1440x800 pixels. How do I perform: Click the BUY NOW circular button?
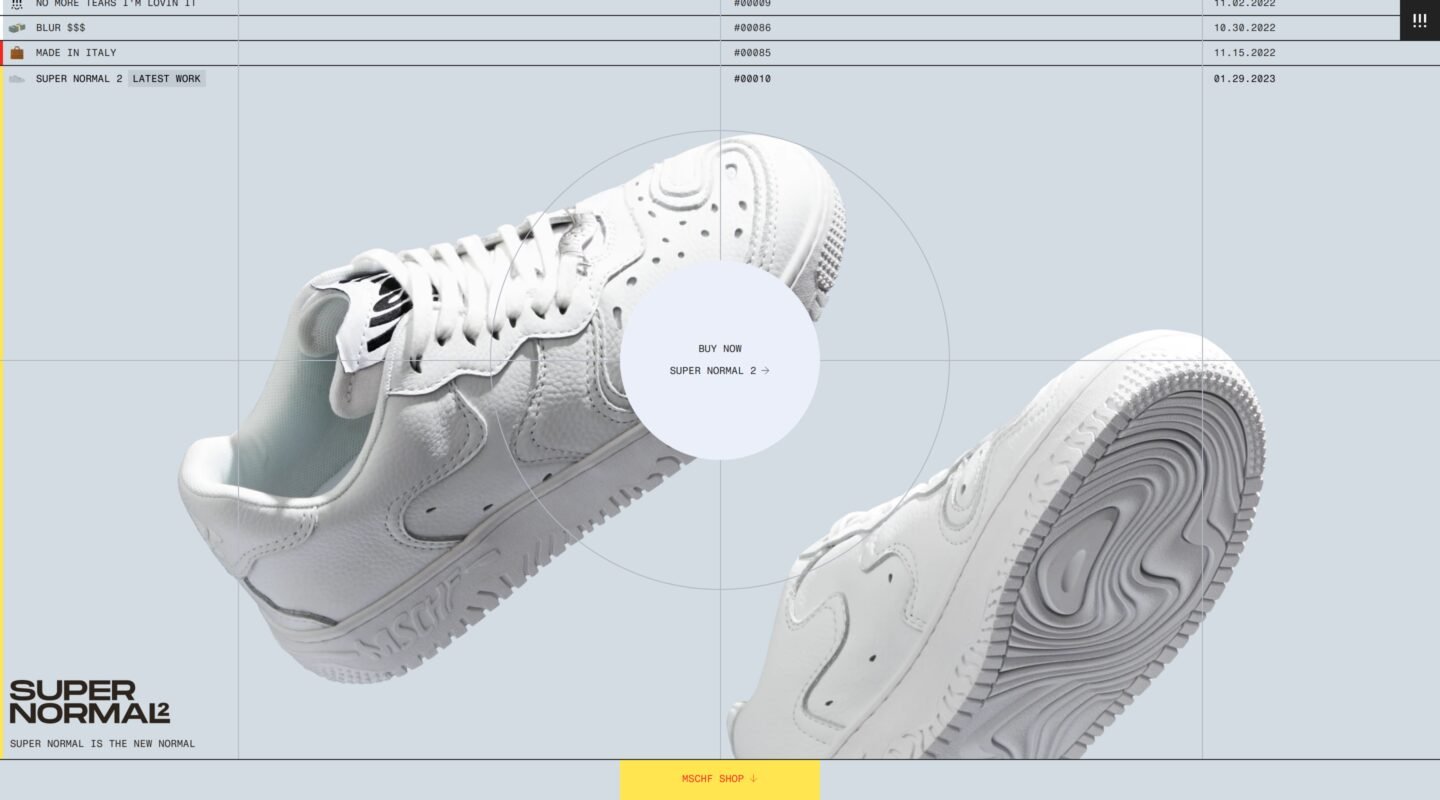click(x=720, y=360)
